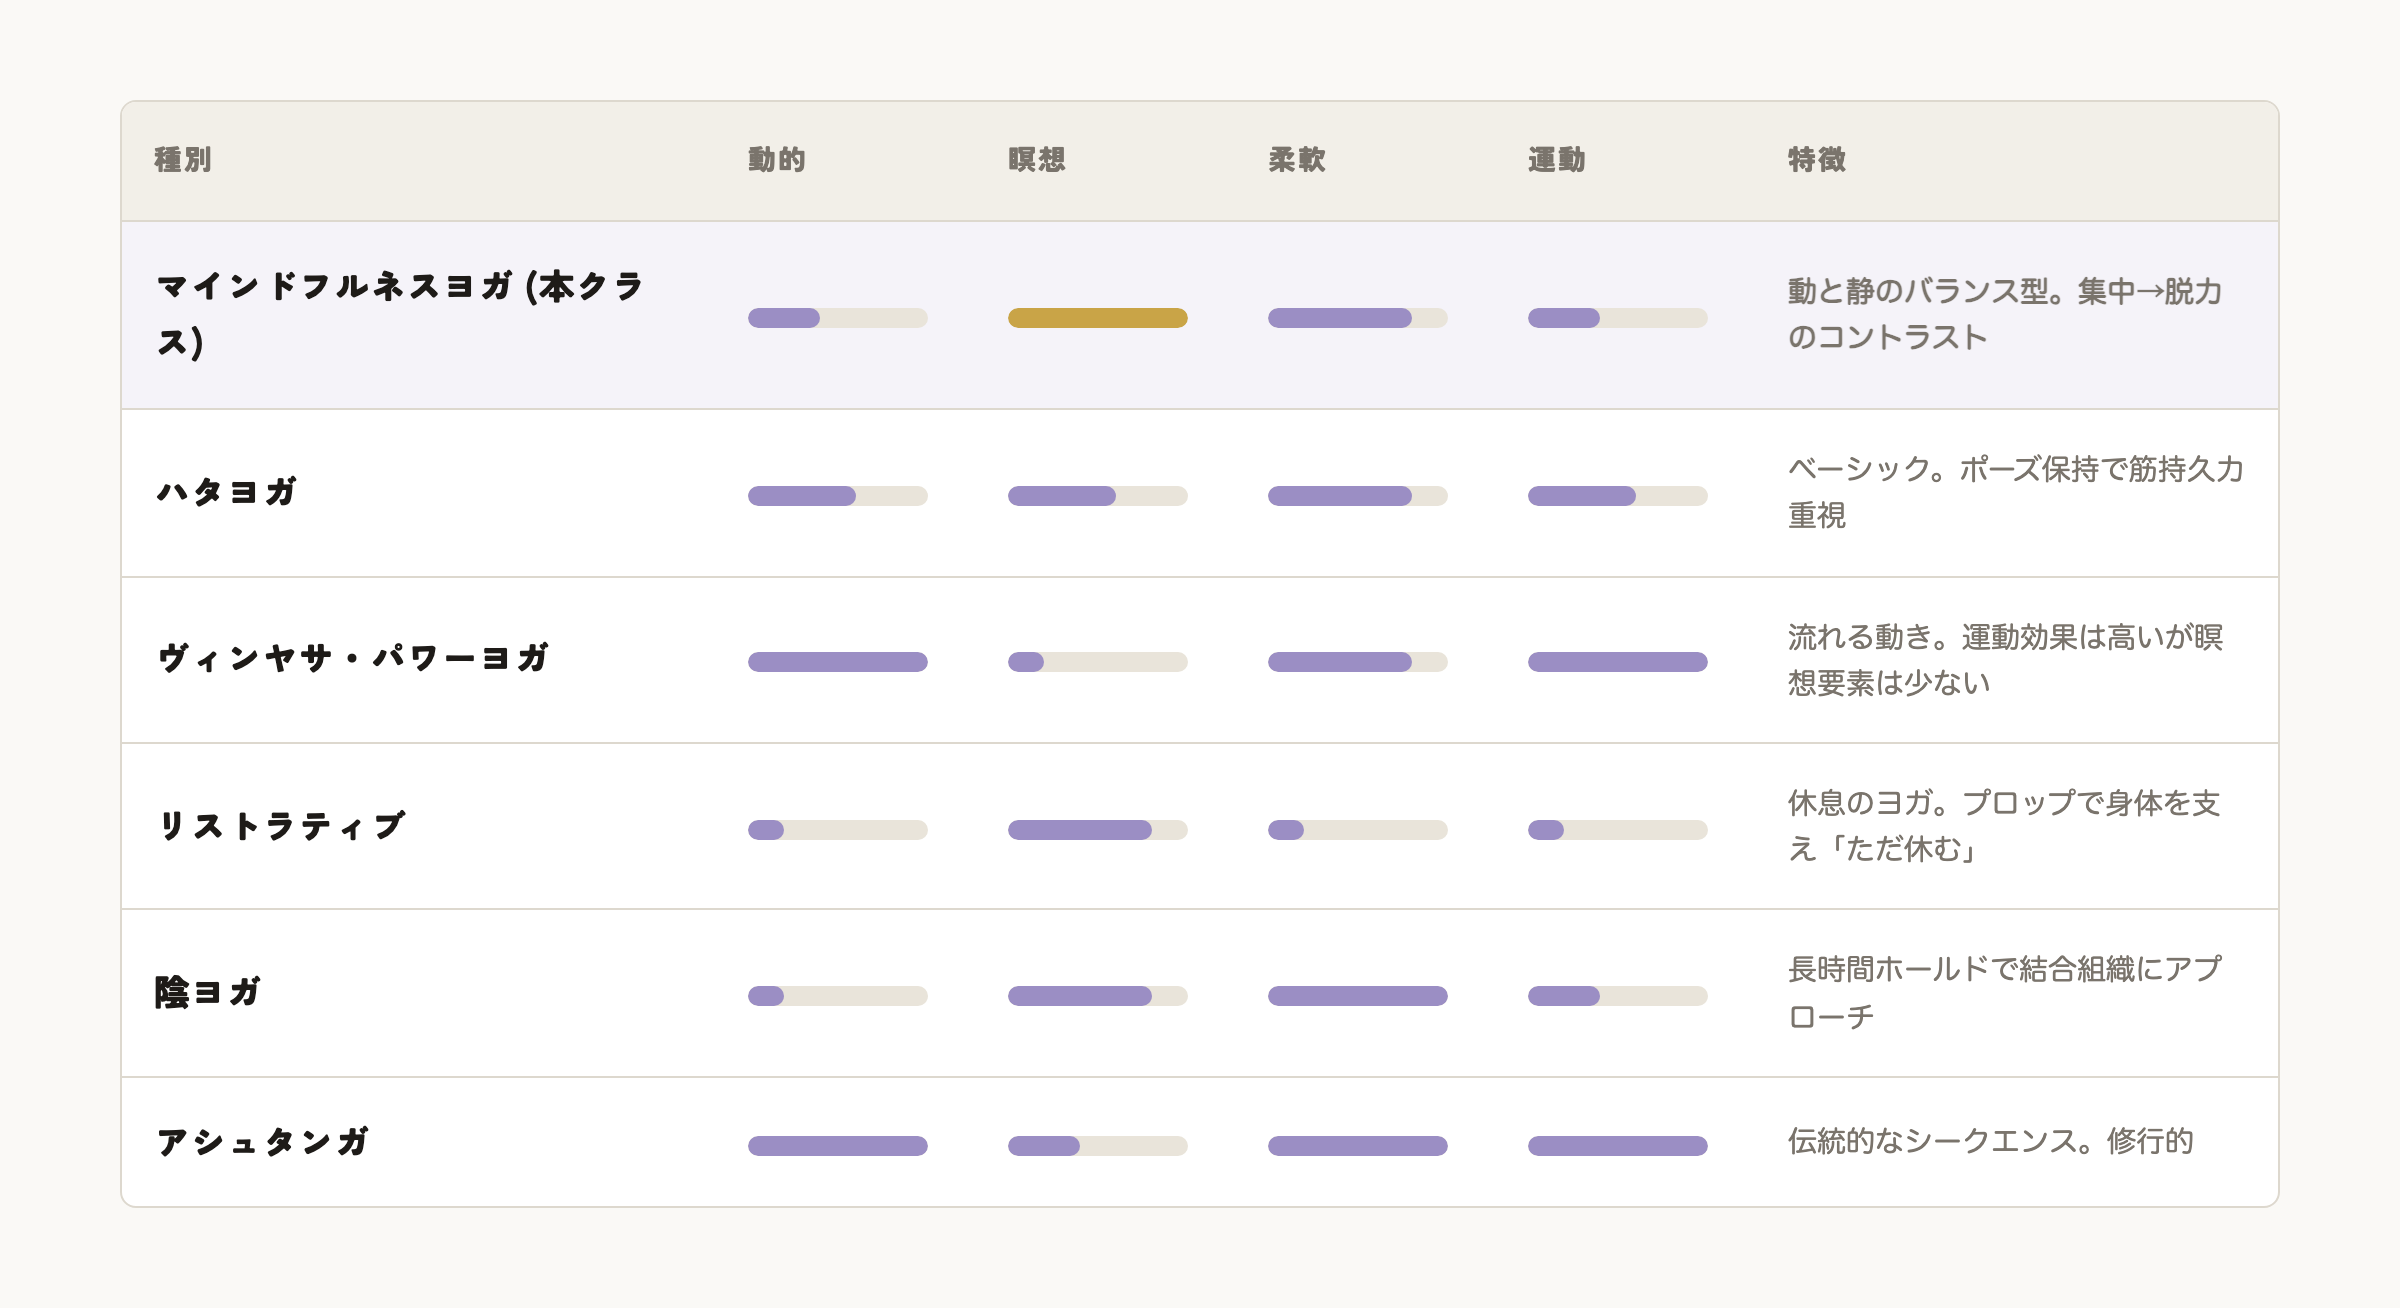The height and width of the screenshot is (1310, 2400).
Task: Click the 動的 bar in マインドフルネスヨガ row
Action: click(x=838, y=318)
